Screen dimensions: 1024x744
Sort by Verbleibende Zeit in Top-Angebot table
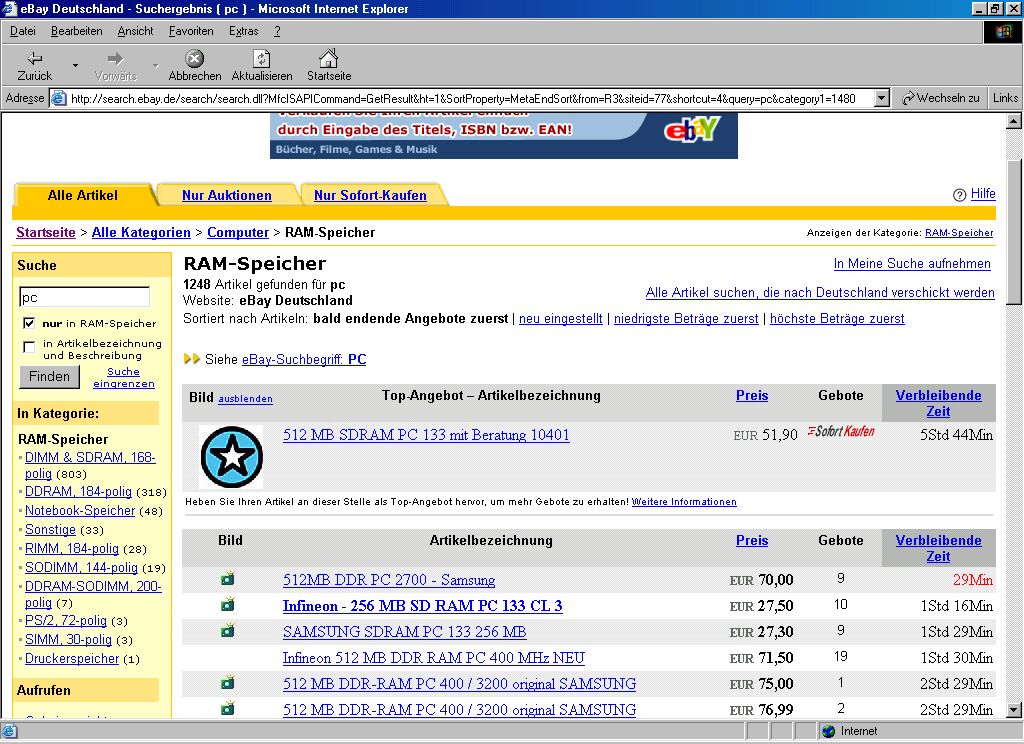[938, 403]
